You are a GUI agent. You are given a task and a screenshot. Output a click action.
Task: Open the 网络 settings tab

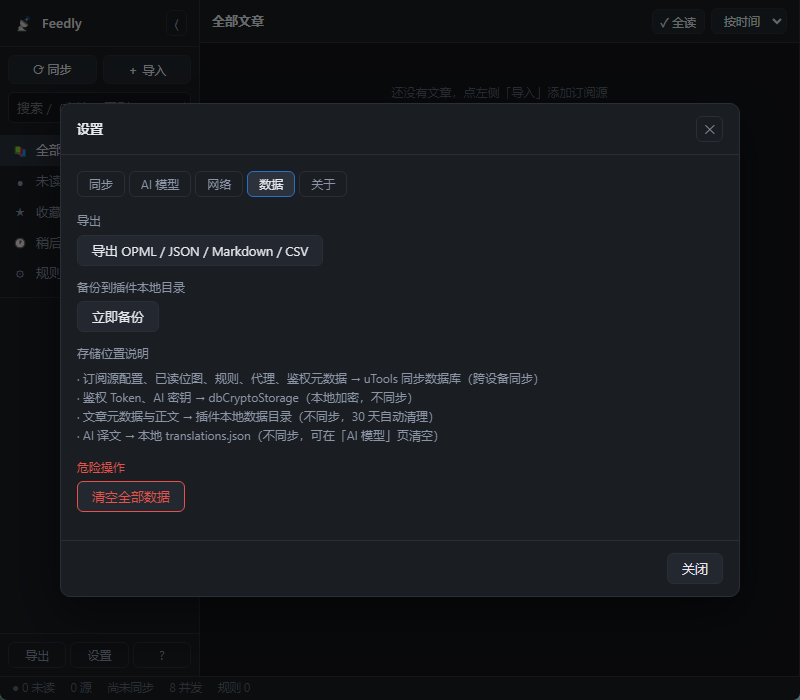pos(219,184)
